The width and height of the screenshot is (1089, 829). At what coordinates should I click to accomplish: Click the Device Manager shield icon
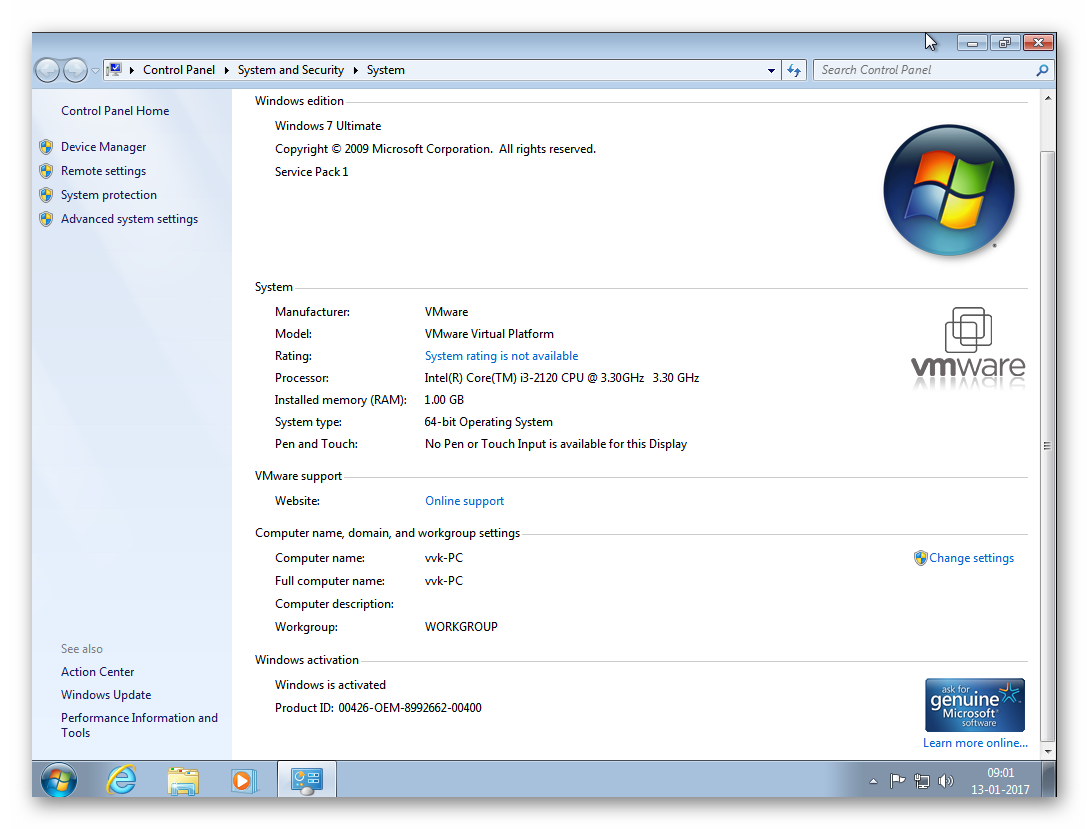click(x=46, y=146)
